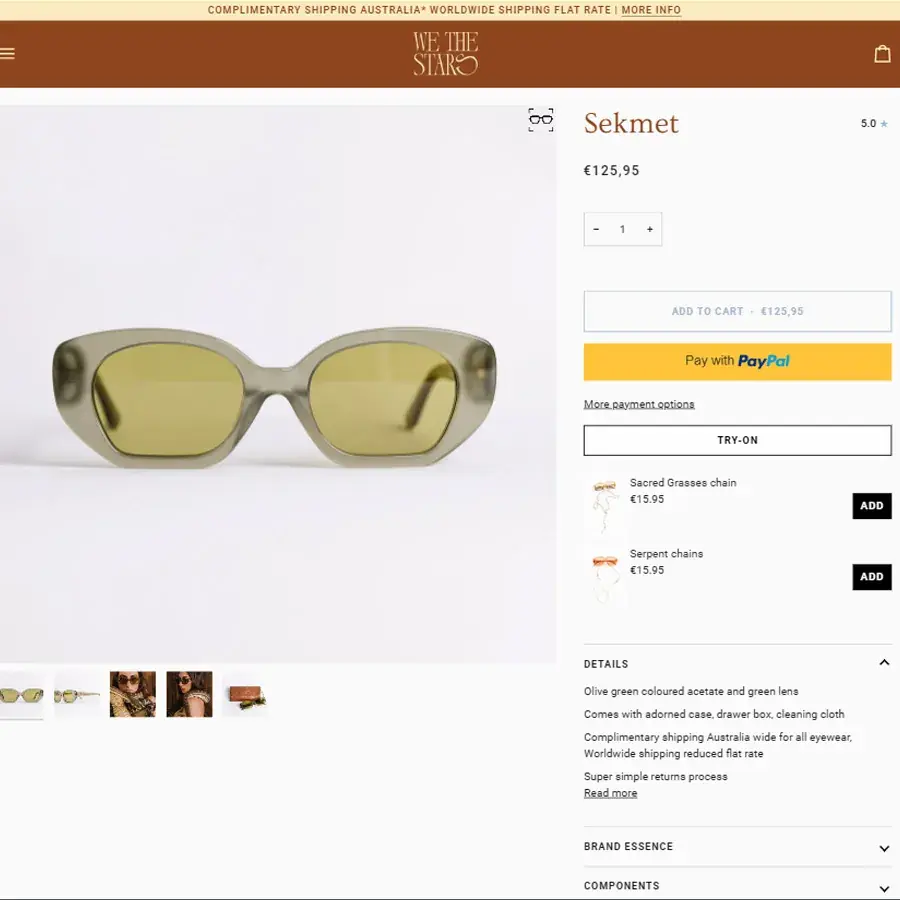Open the hamburger navigation menu
The height and width of the screenshot is (900, 900).
[8, 54]
